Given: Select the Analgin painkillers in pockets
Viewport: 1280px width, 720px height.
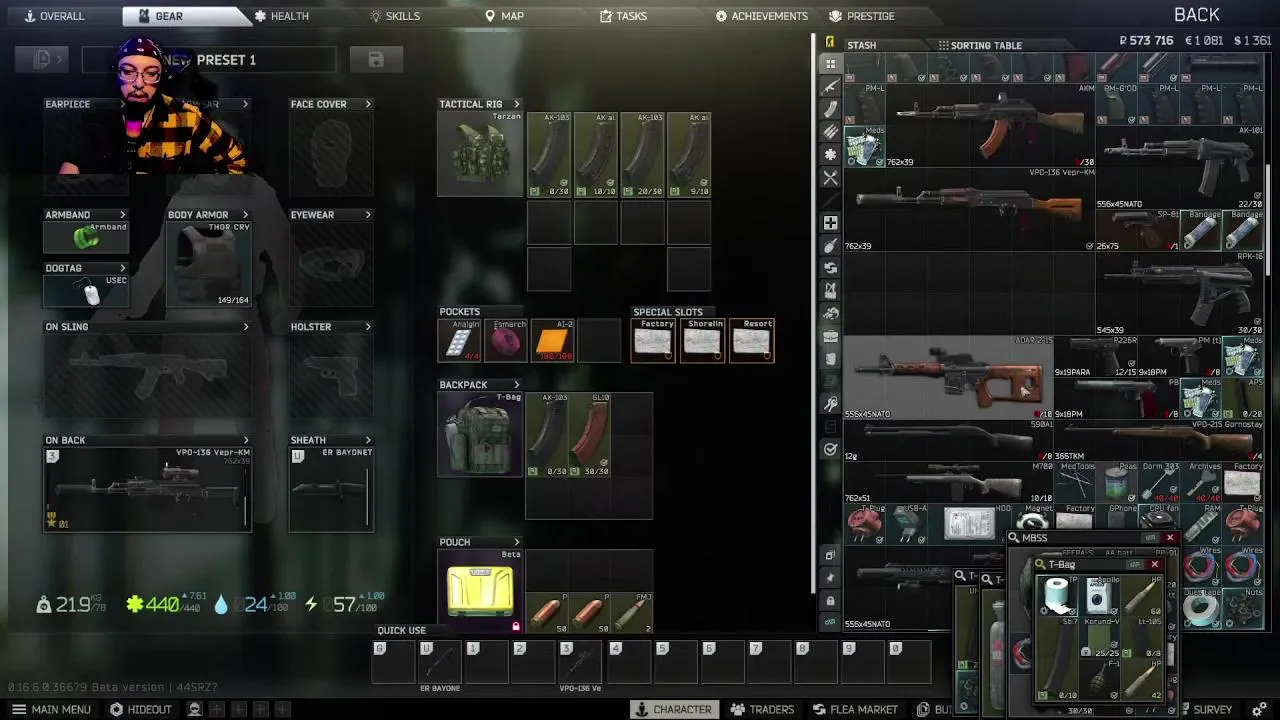Looking at the screenshot, I should (459, 341).
